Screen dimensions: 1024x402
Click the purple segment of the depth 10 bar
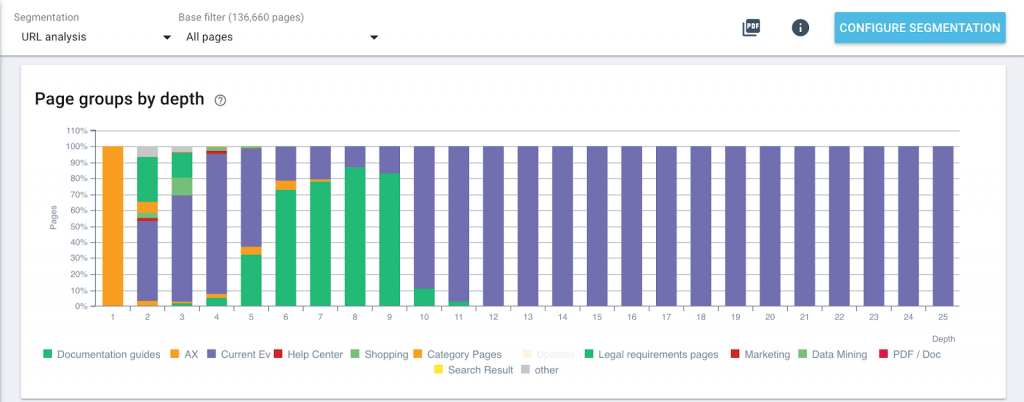pyautogui.click(x=424, y=217)
